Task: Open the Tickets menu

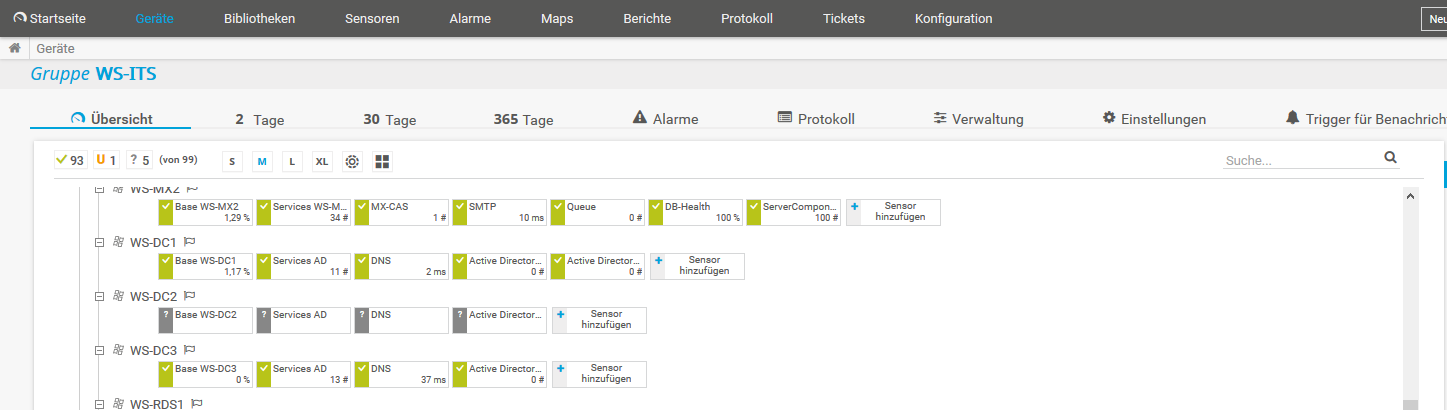Action: pyautogui.click(x=844, y=19)
